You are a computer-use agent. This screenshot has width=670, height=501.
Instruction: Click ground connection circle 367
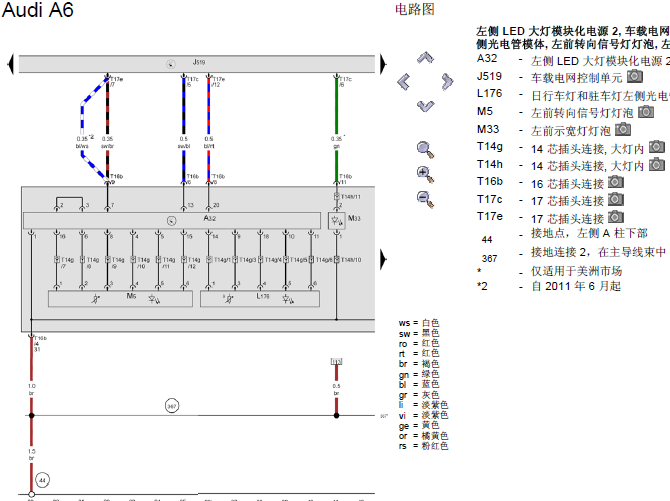(x=172, y=406)
